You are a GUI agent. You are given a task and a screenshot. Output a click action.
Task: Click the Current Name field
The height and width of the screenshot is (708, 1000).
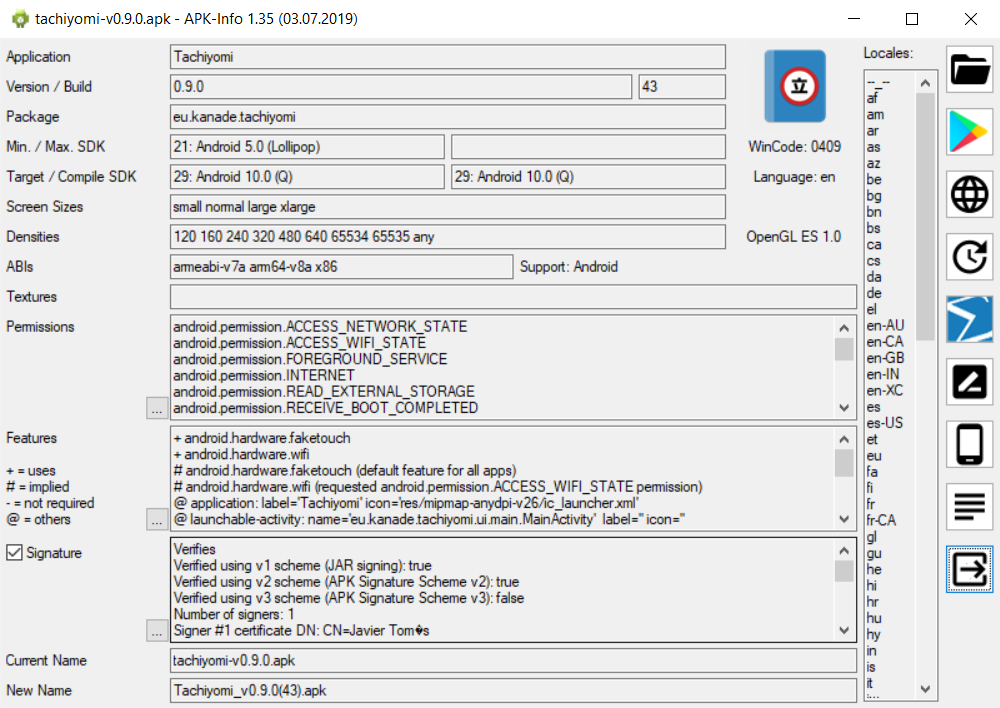[513, 661]
